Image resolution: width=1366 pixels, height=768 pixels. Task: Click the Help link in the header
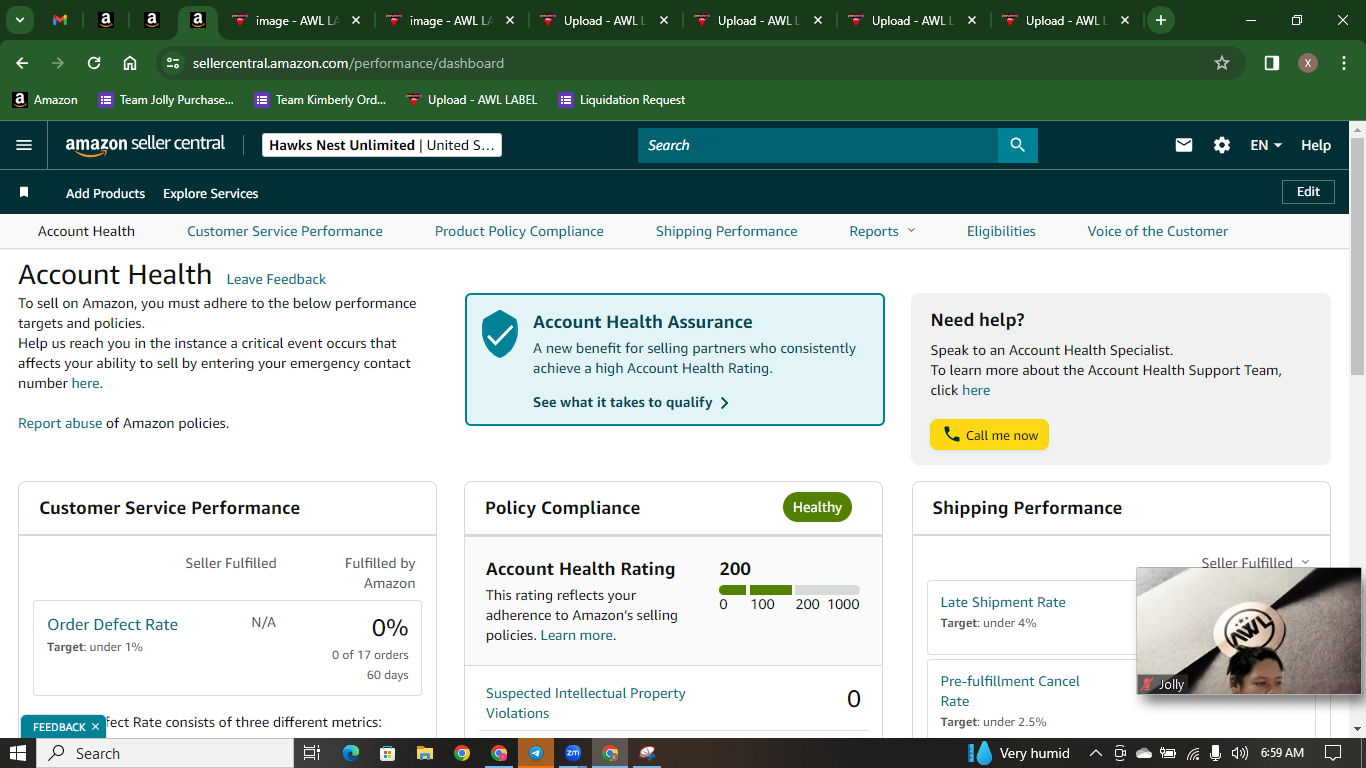point(1316,145)
